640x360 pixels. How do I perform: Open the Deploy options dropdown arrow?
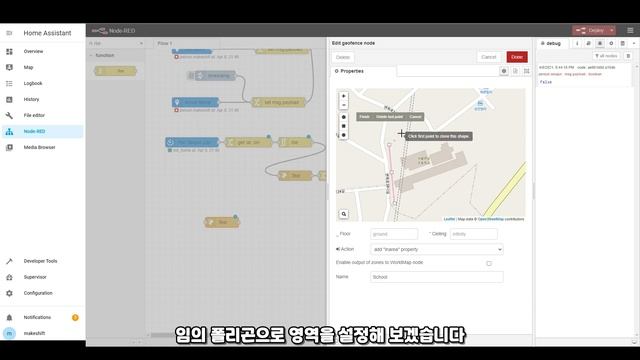[x=611, y=31]
